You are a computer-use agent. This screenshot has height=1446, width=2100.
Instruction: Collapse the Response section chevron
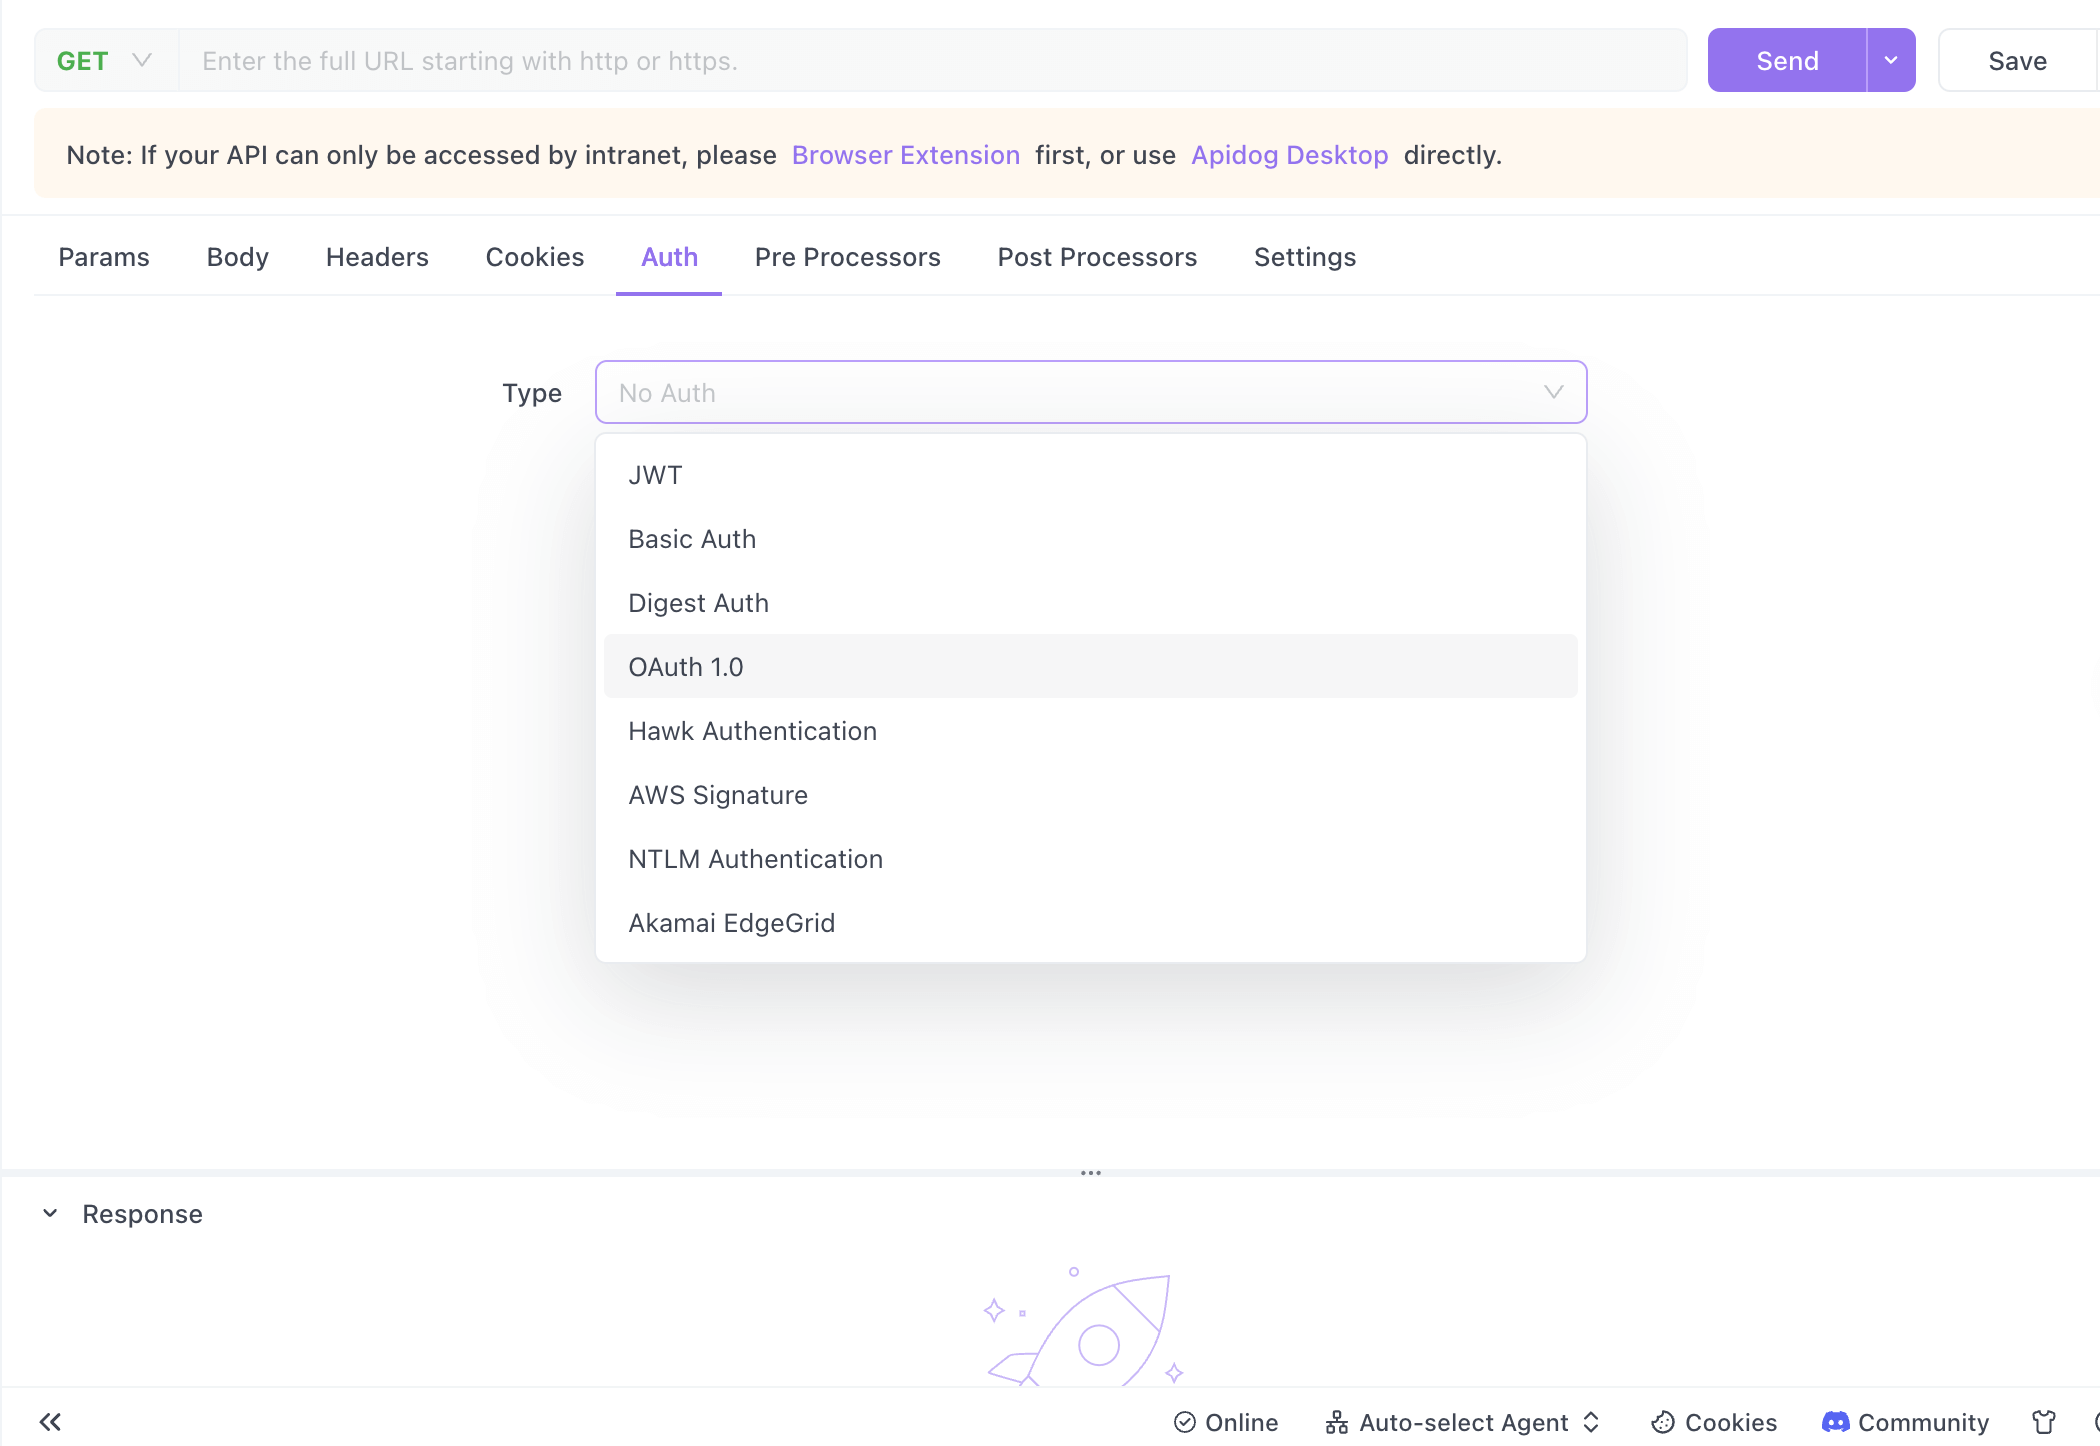coord(50,1213)
